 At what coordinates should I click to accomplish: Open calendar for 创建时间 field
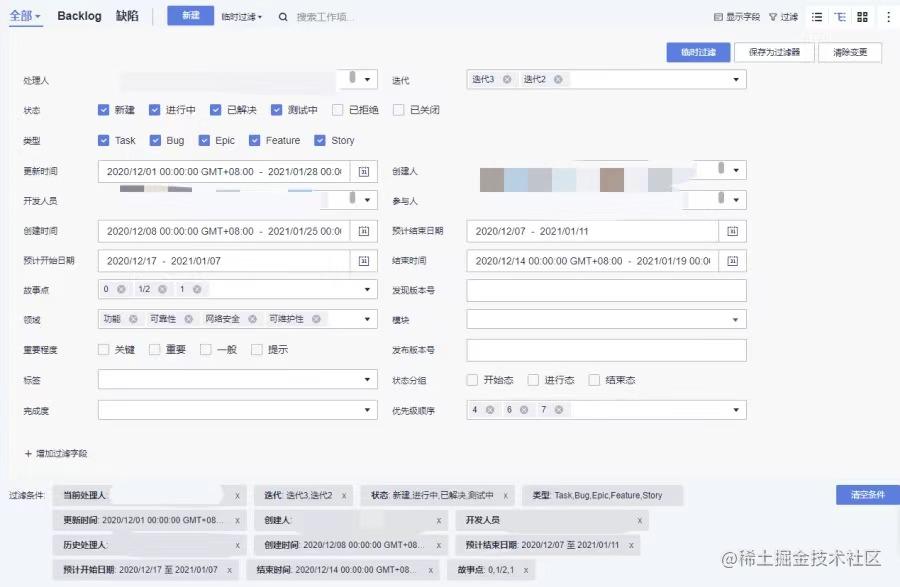[x=364, y=231]
